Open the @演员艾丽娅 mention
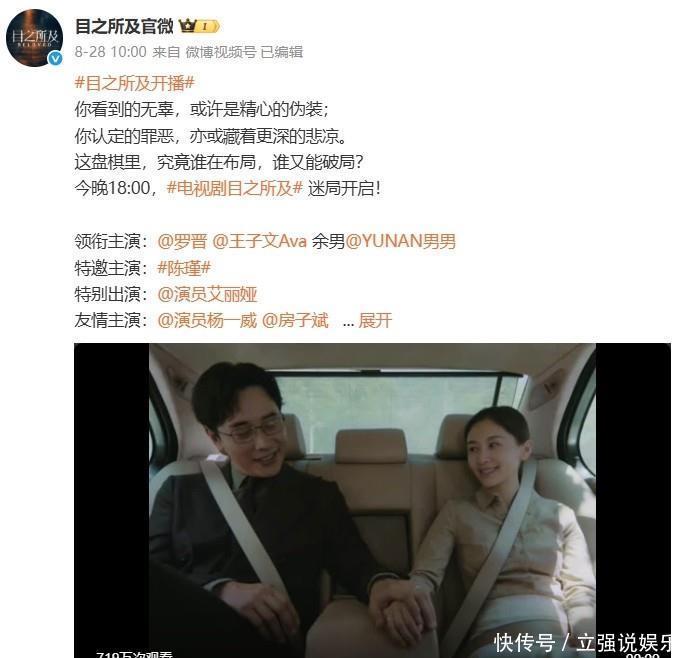Viewport: 686px width, 658px height. 207,294
